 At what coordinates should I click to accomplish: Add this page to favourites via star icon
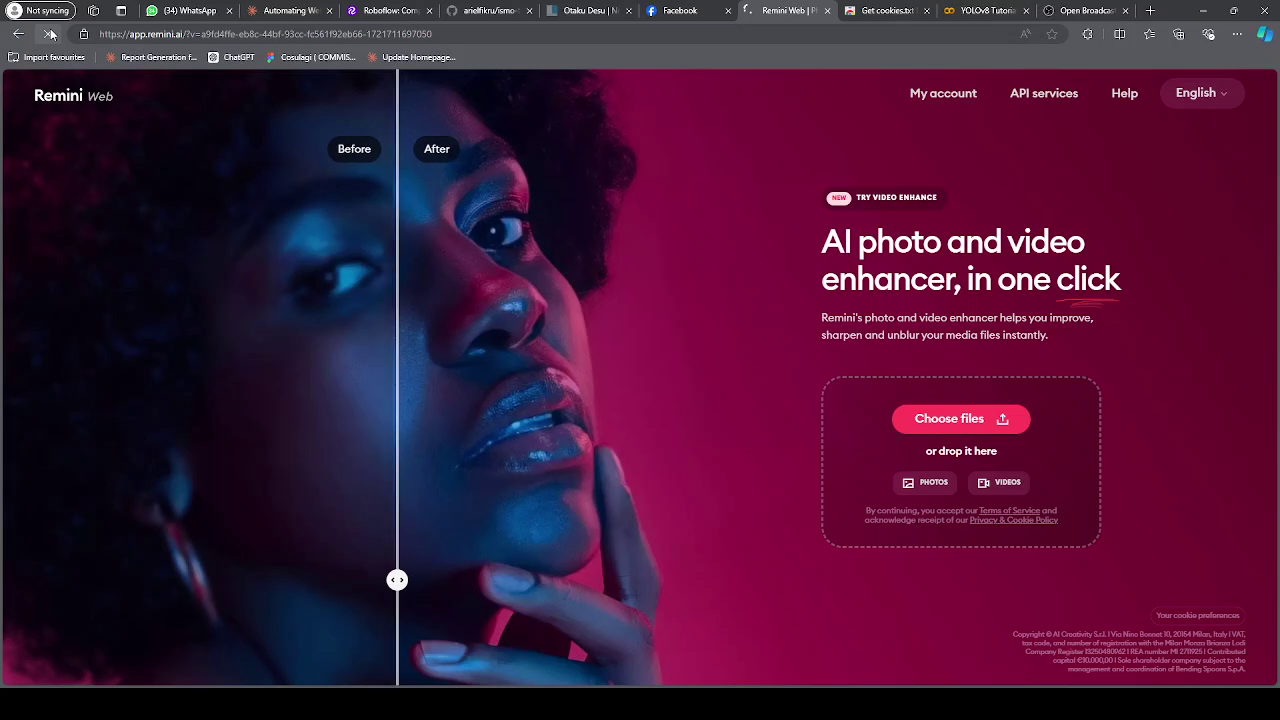click(x=1051, y=33)
